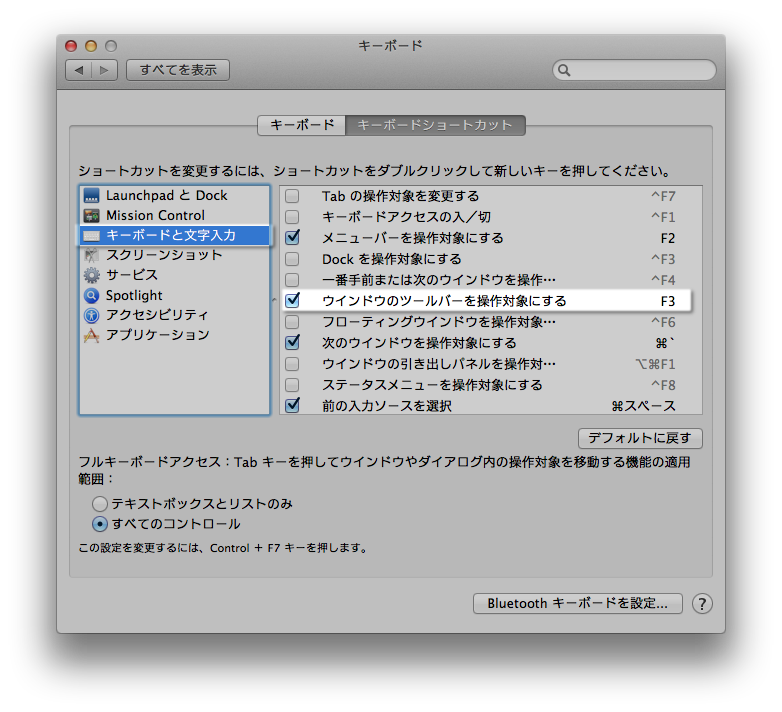Click the ^F3 shortcut value
782x712 pixels.
(663, 259)
